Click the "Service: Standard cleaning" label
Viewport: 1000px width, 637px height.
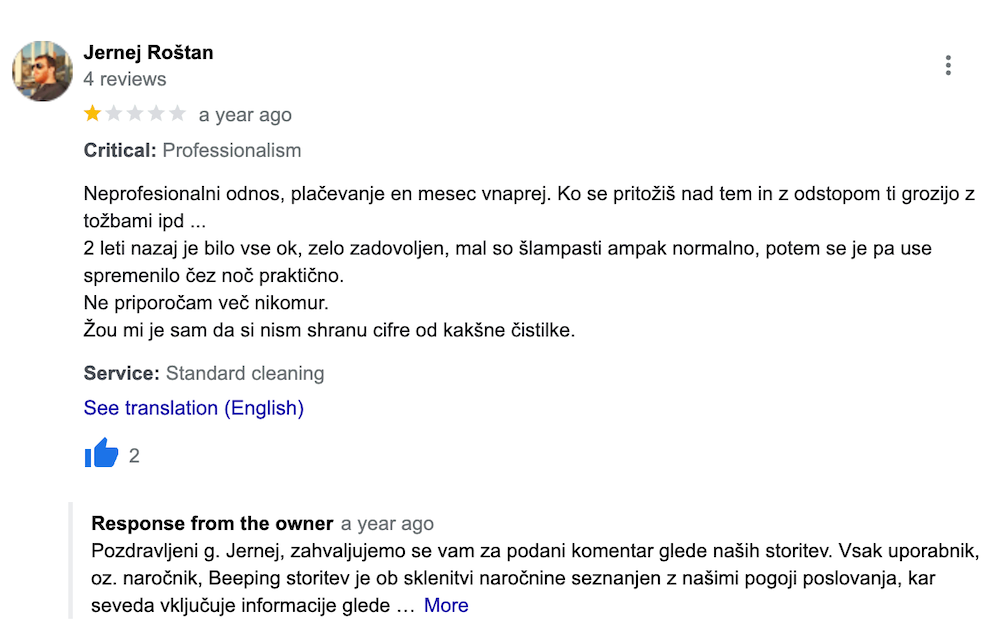pyautogui.click(x=204, y=374)
